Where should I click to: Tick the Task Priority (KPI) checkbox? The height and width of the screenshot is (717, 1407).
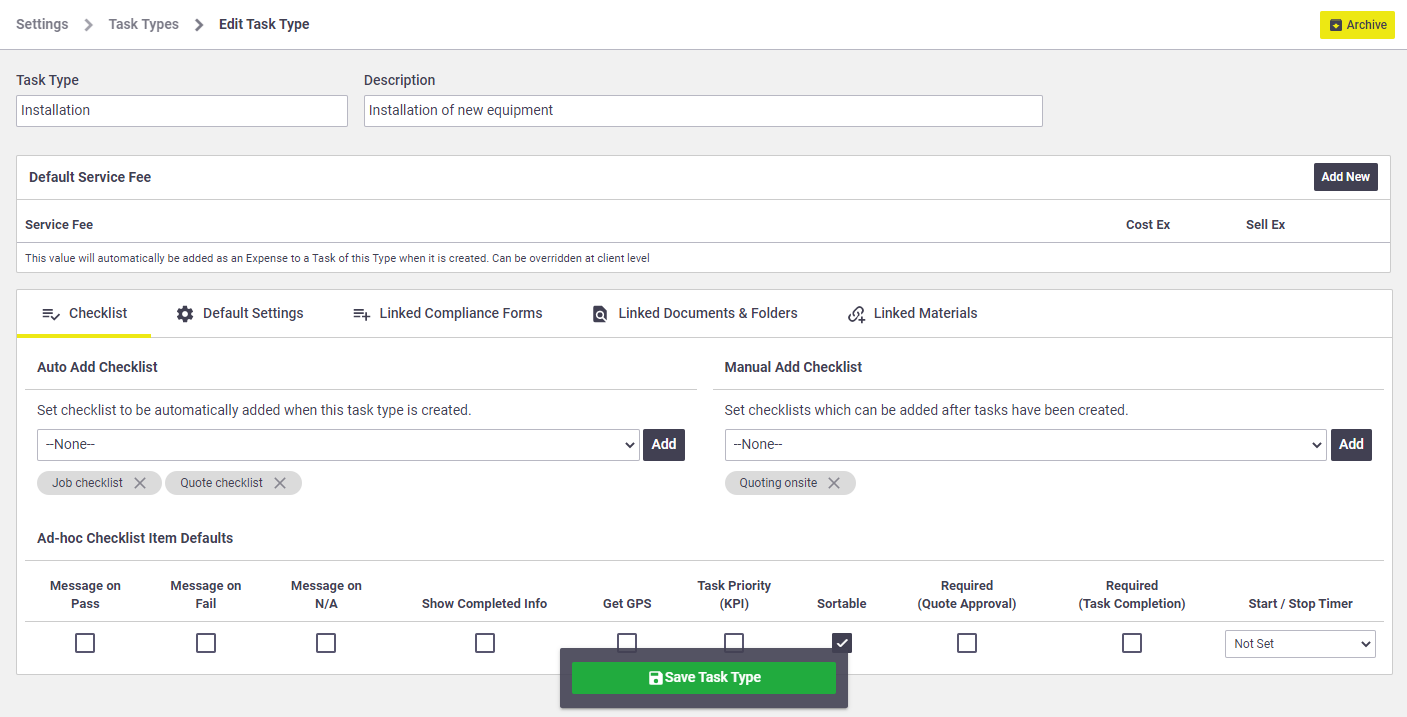[734, 641]
